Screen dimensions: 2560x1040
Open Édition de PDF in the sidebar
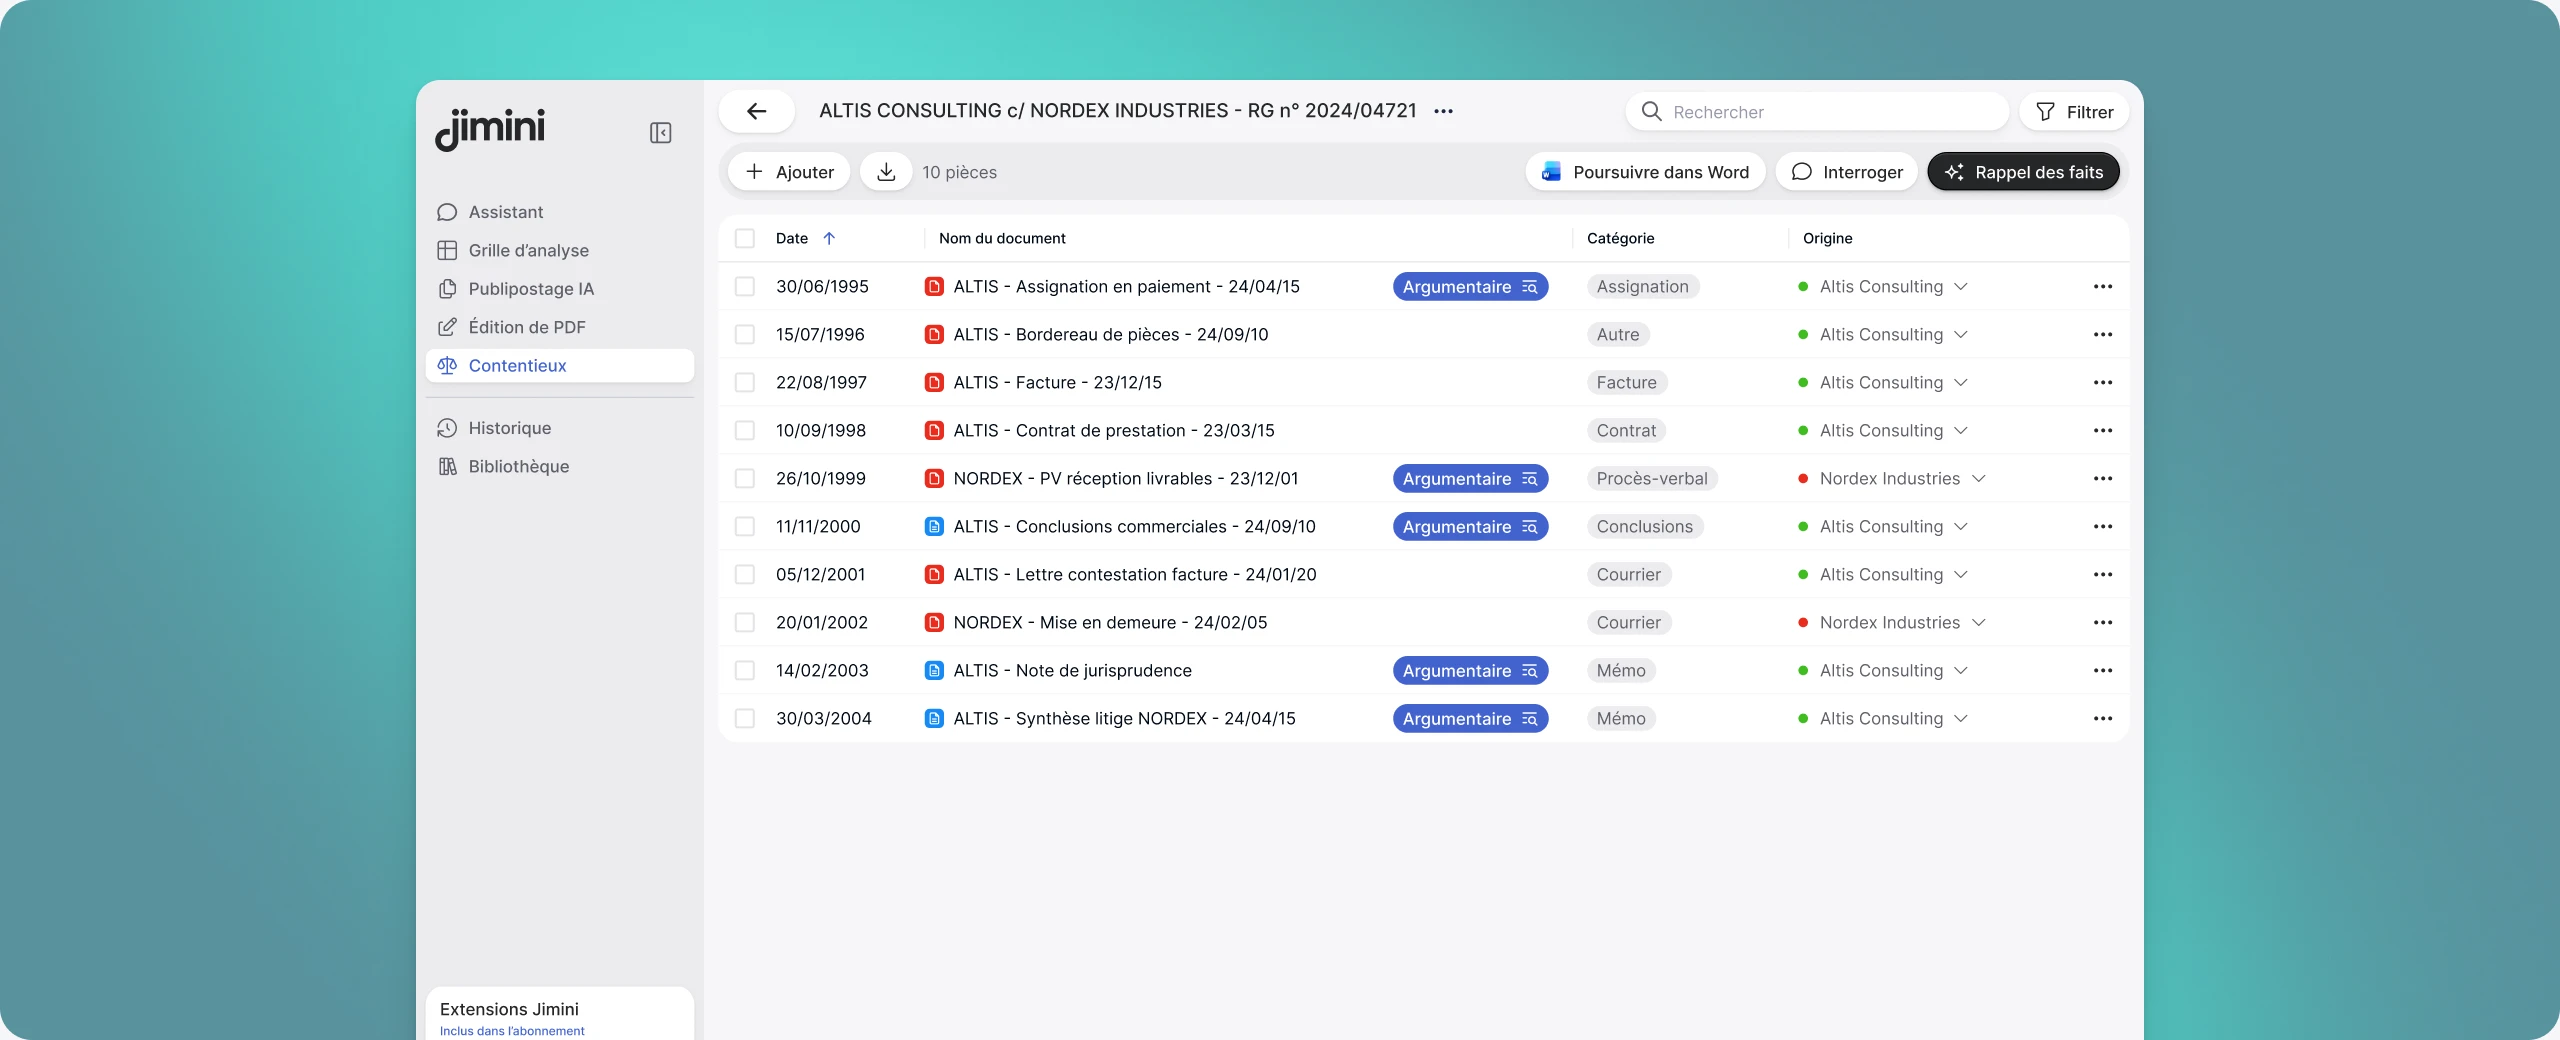(560, 327)
